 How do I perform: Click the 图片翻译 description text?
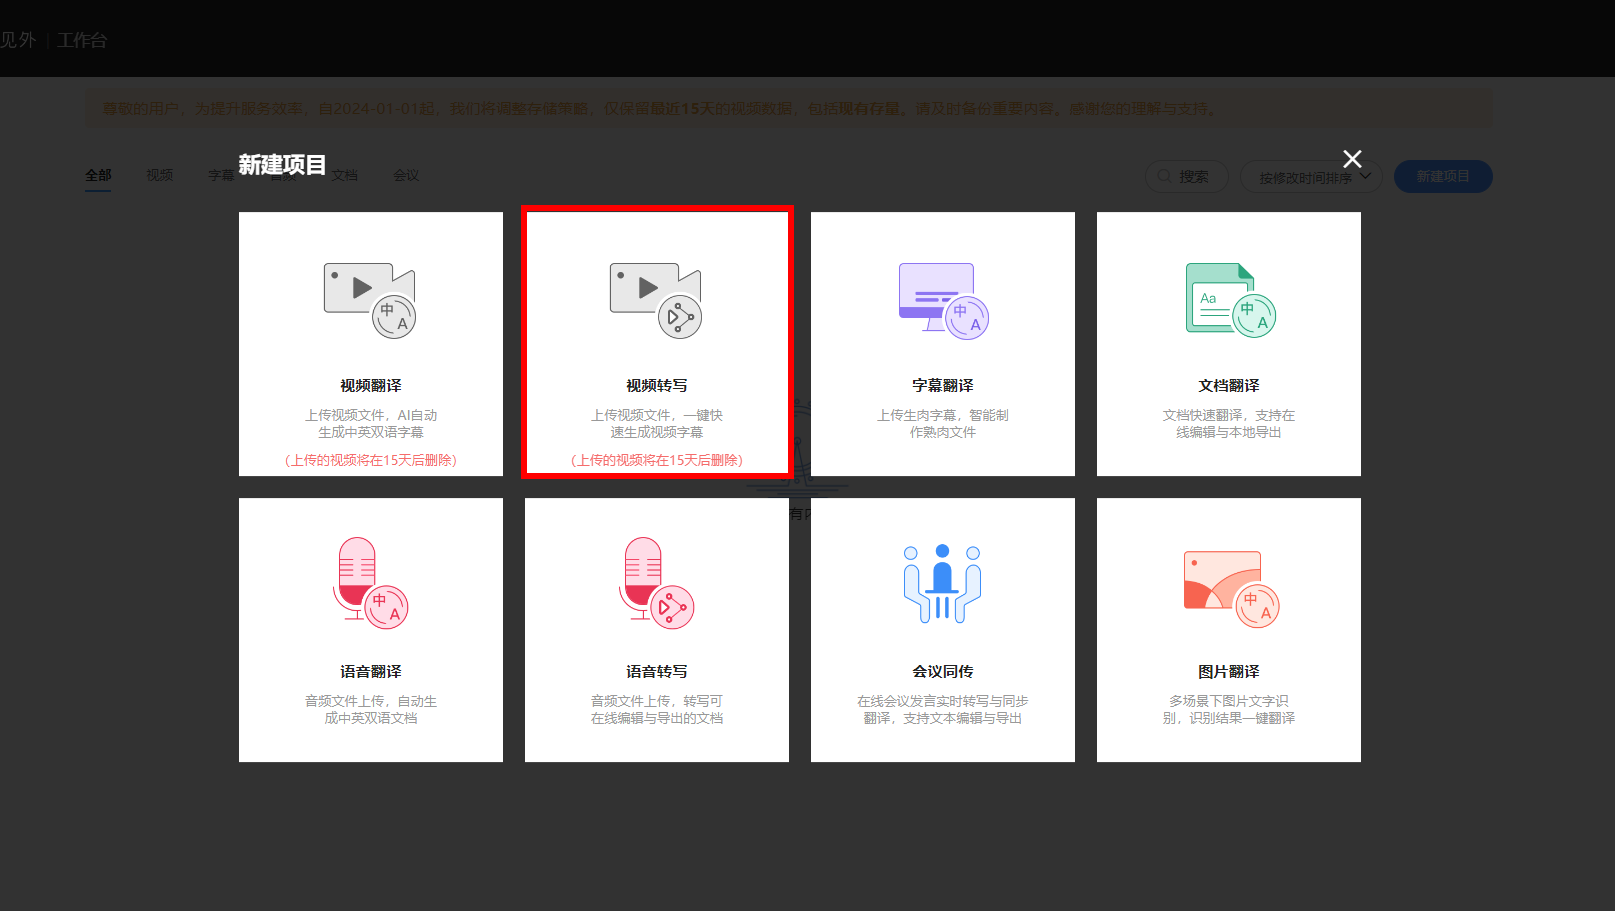pos(1229,709)
